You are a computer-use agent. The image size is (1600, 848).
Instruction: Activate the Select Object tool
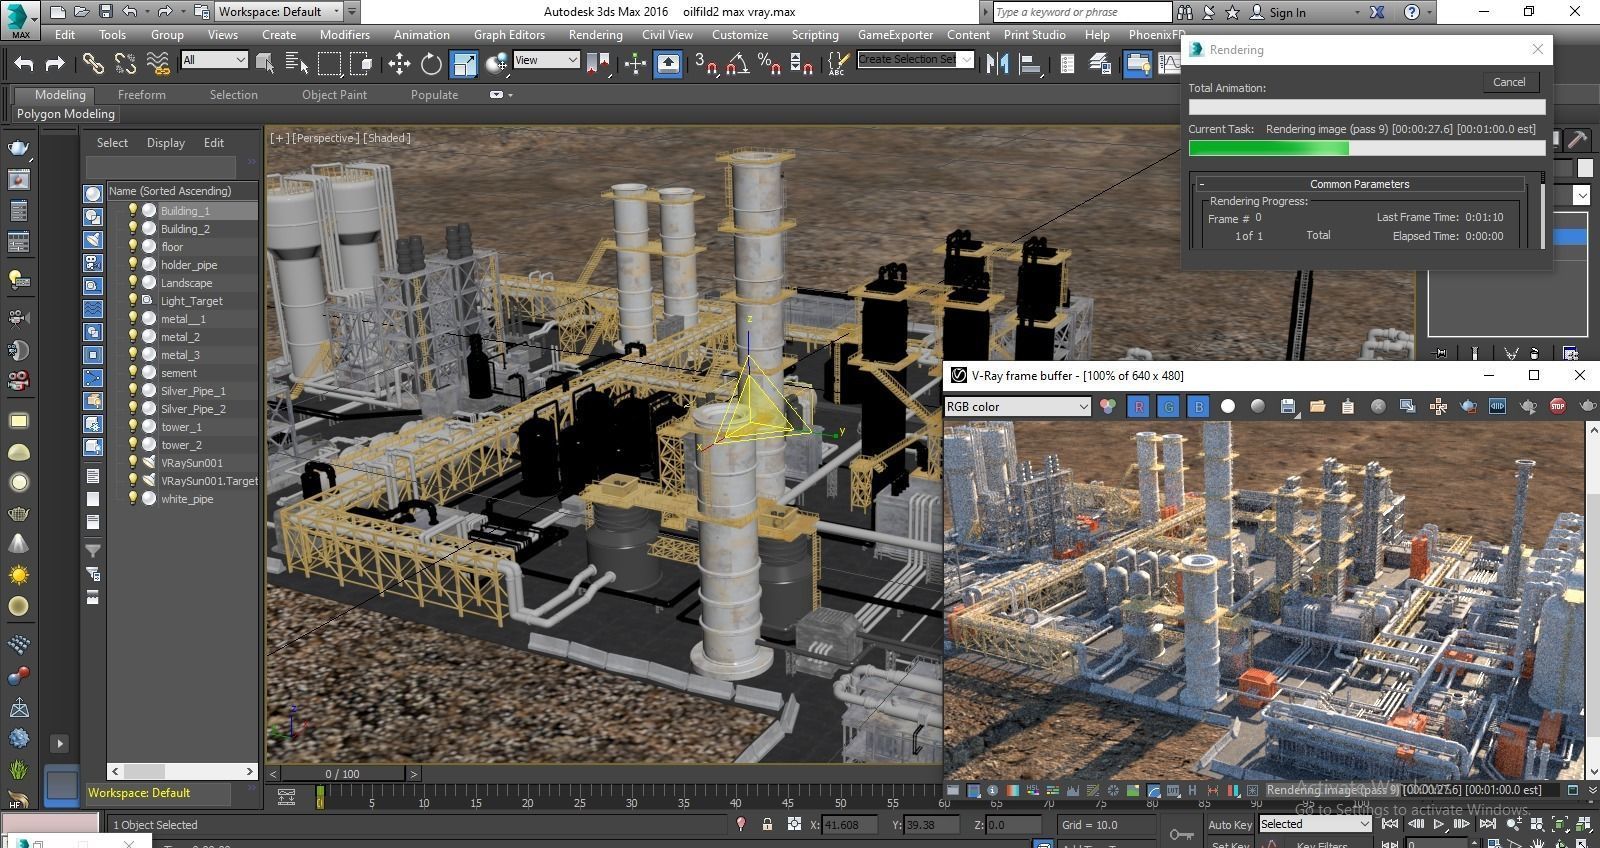(x=265, y=64)
